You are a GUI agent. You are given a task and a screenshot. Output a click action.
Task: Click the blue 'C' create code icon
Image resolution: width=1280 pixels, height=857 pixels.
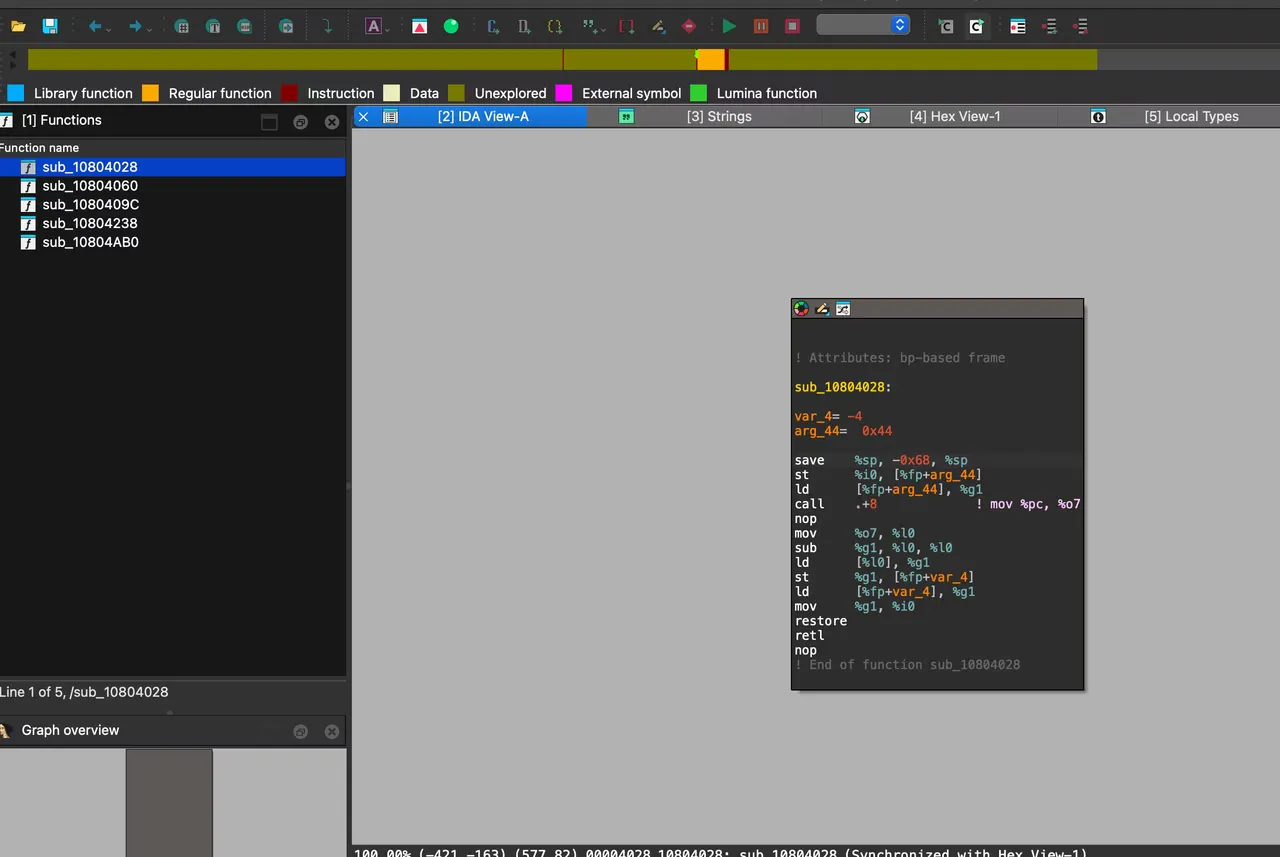(x=493, y=26)
